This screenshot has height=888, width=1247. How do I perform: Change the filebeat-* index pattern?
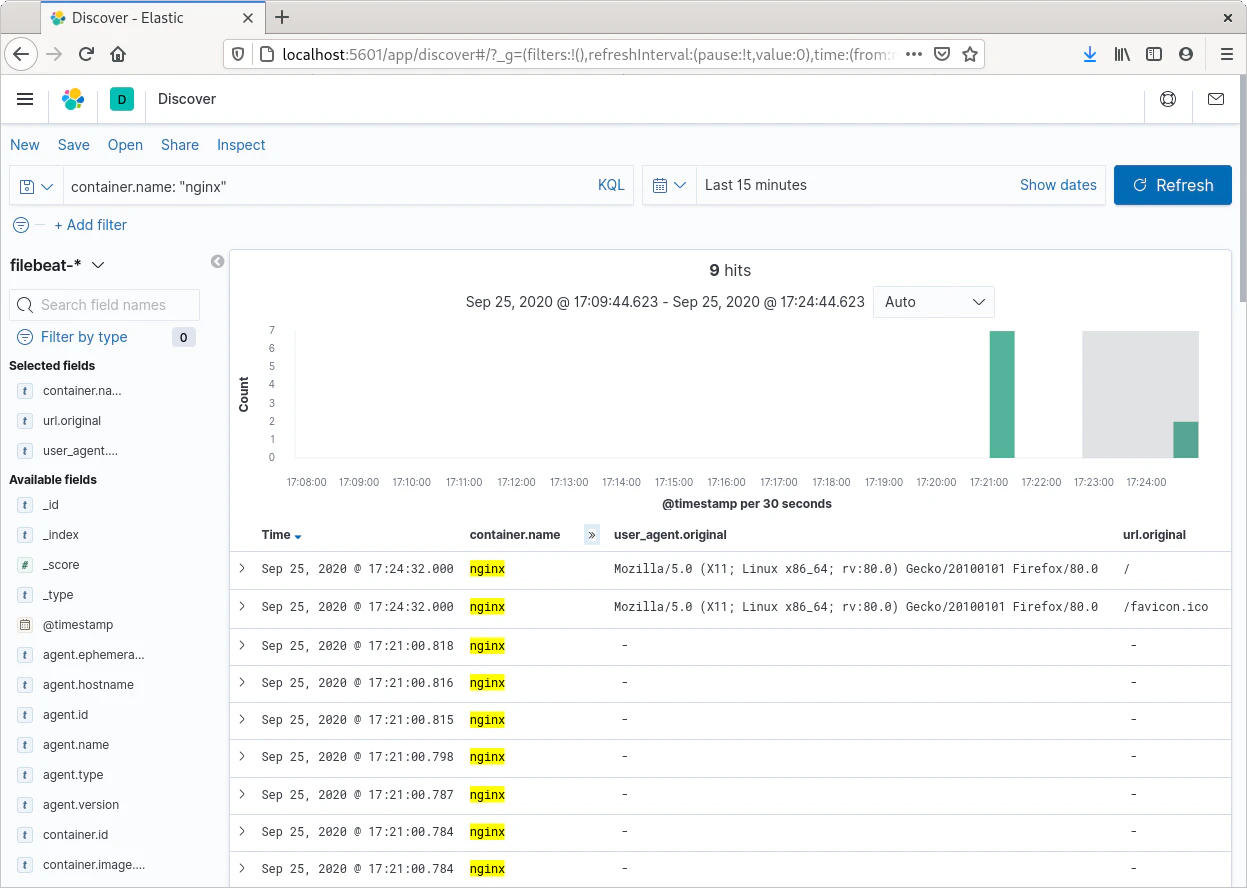[58, 265]
